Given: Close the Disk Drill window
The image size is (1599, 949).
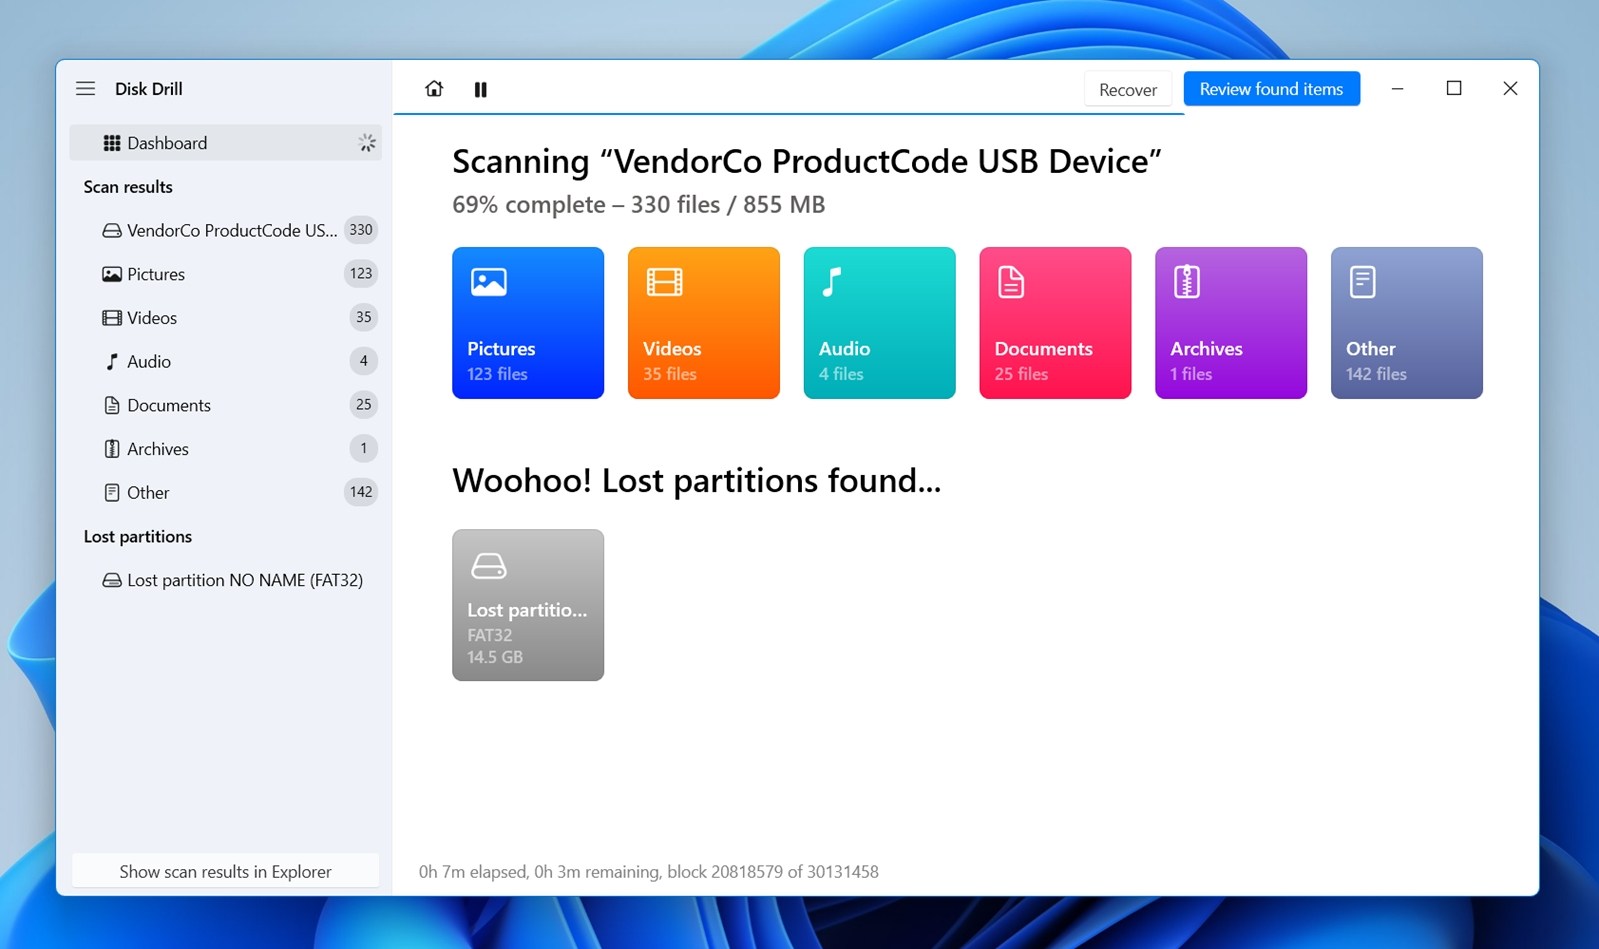Looking at the screenshot, I should coord(1510,89).
